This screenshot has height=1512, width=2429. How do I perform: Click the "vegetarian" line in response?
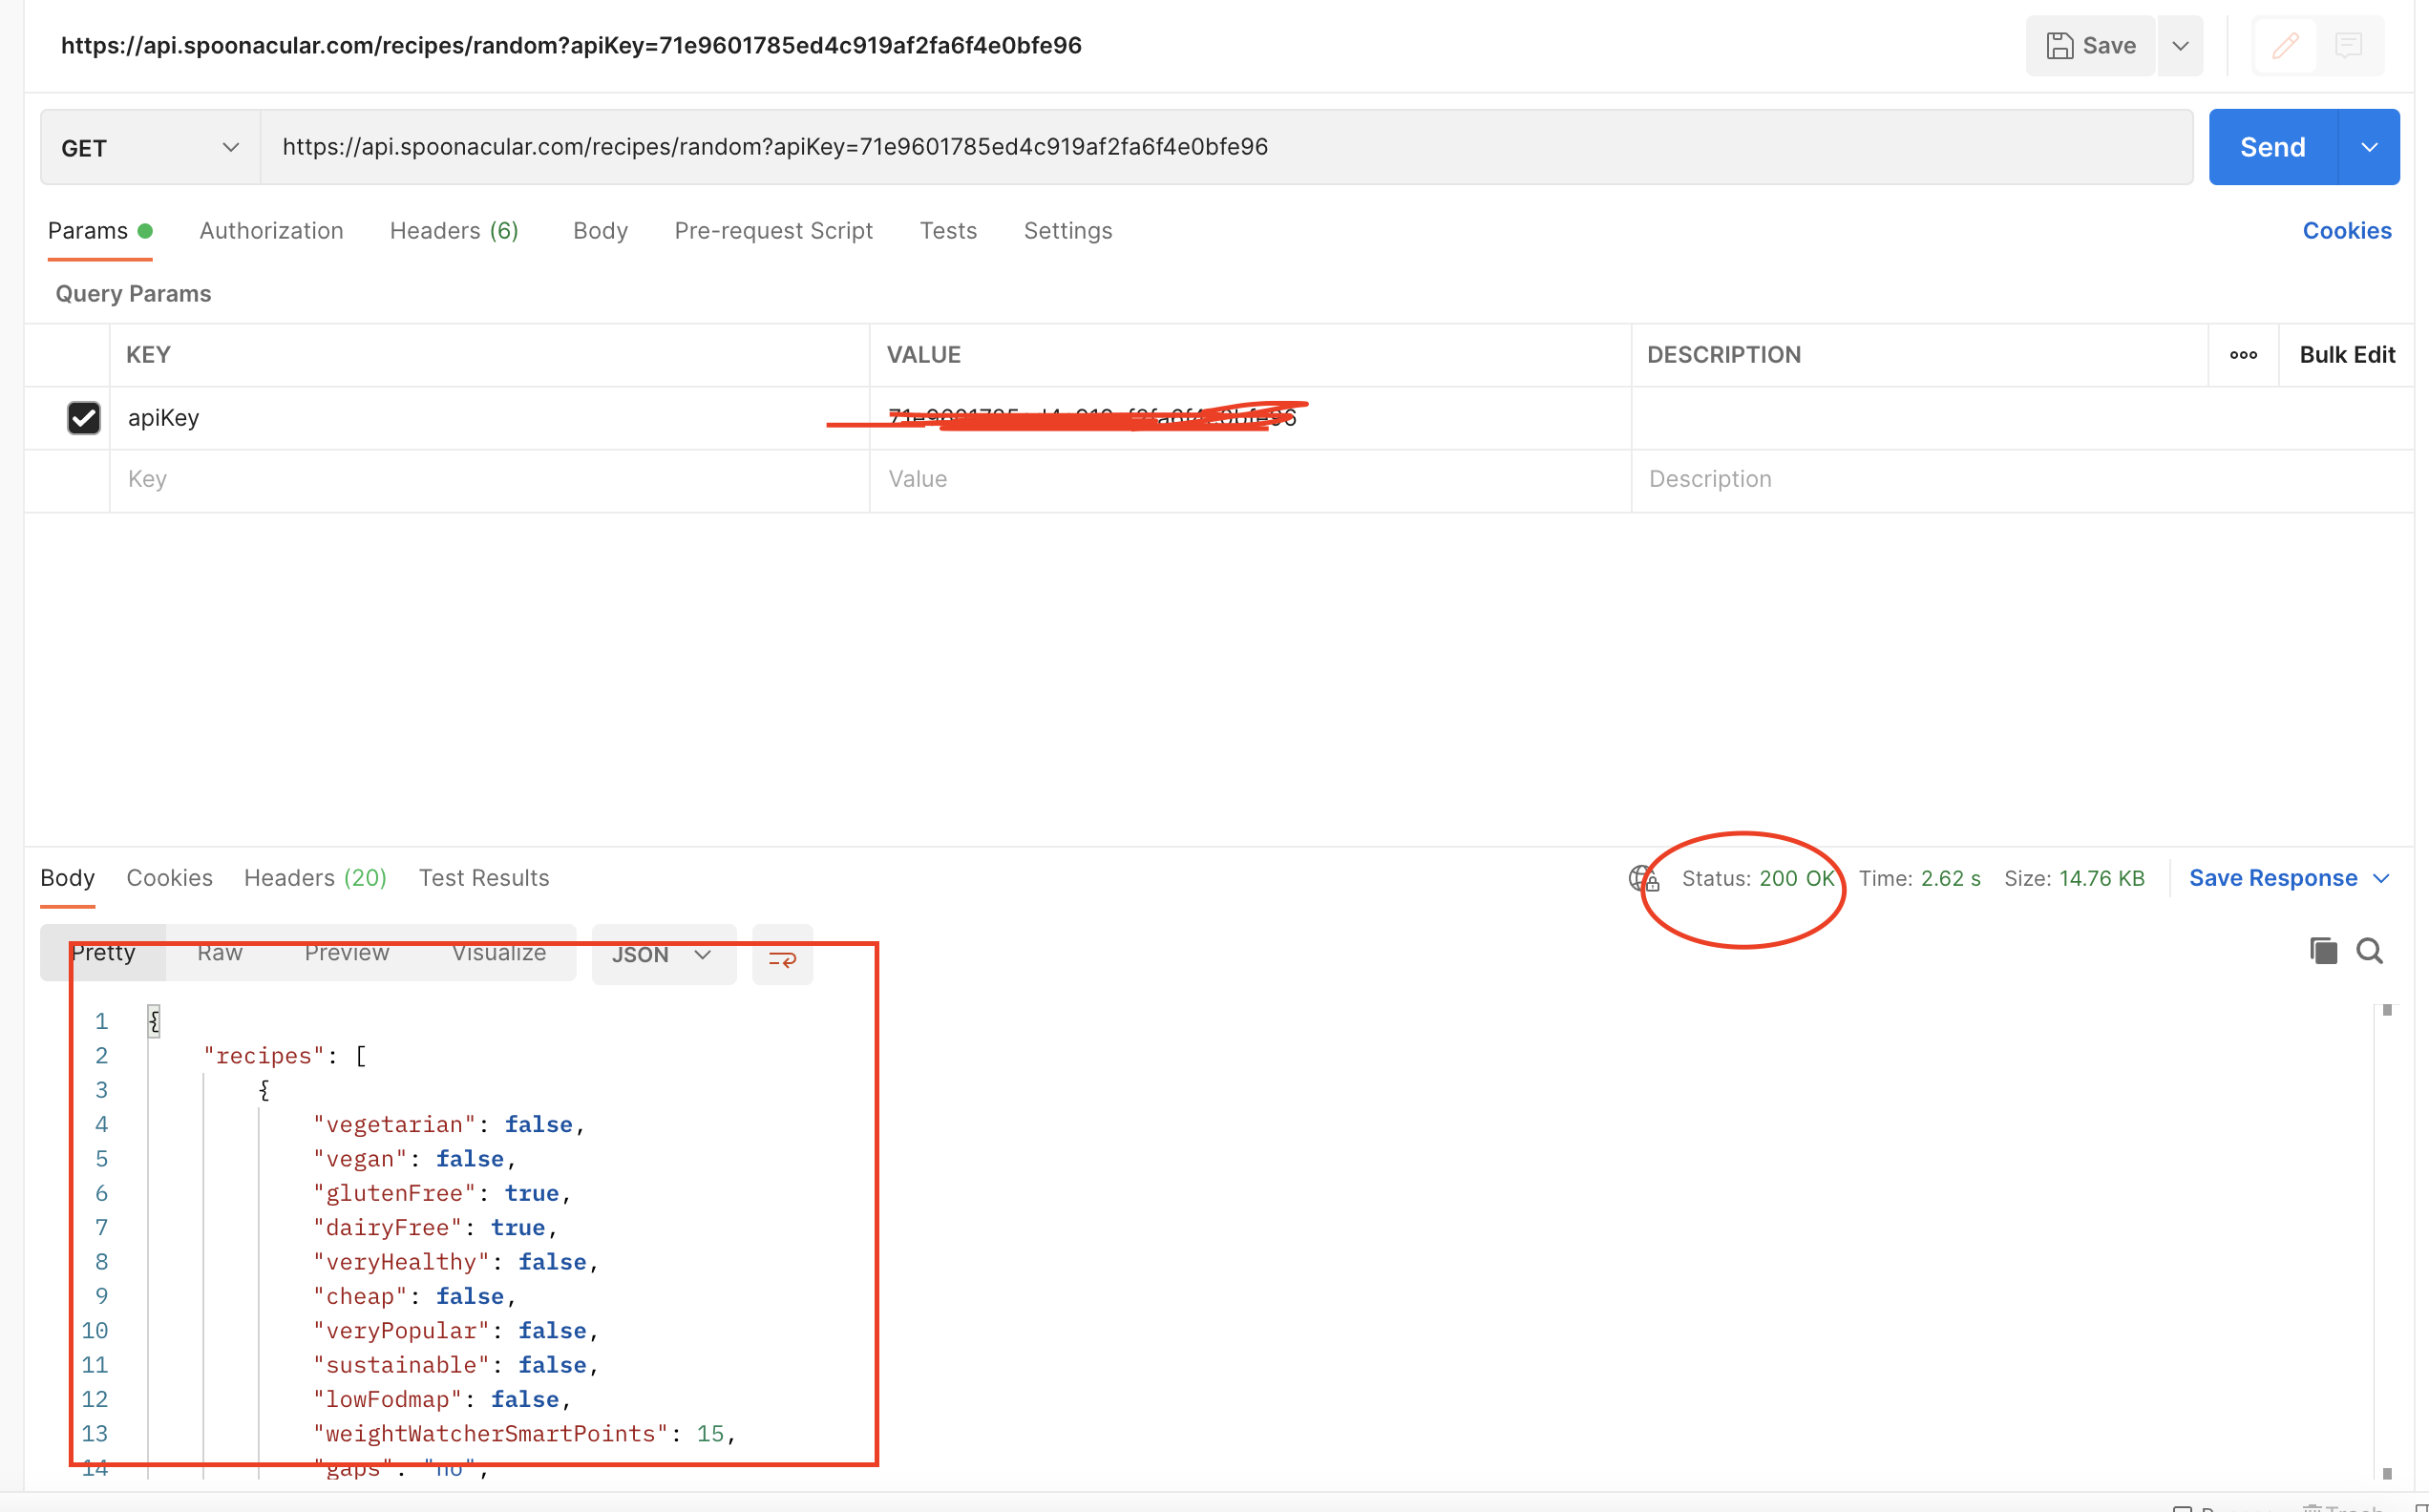tap(448, 1125)
